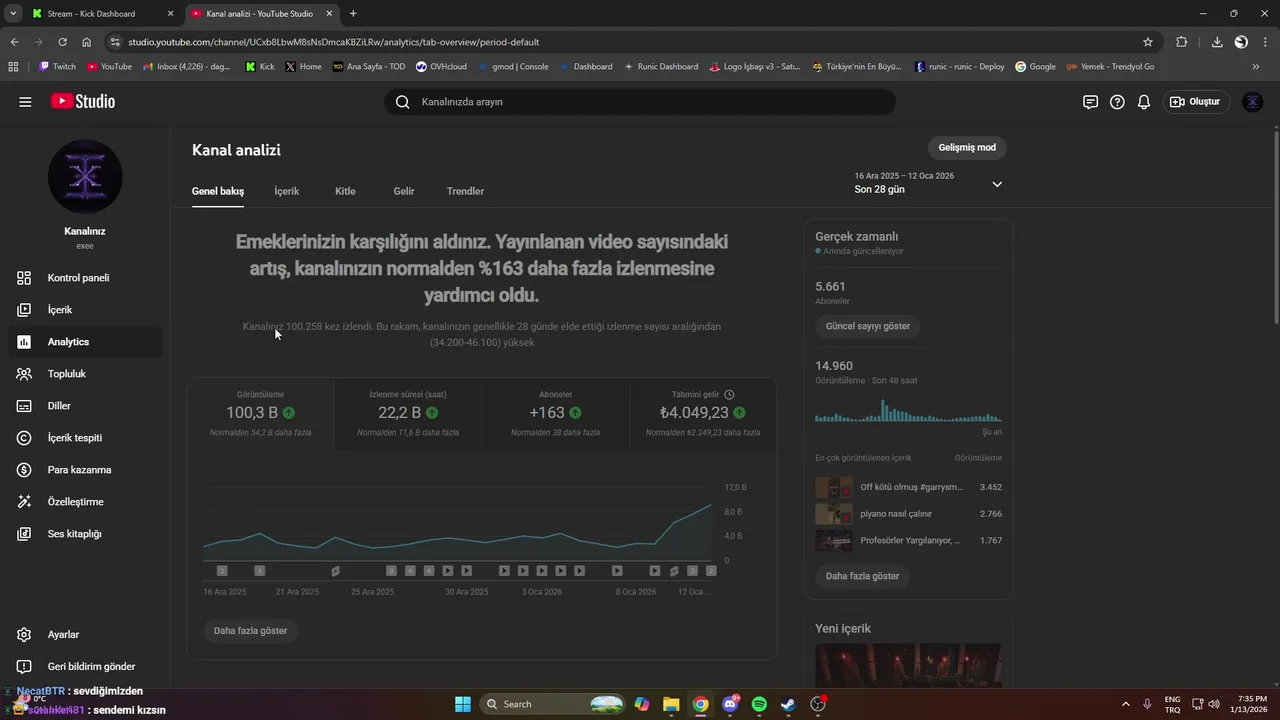
Task: Open the Runic Dashboard bookmark
Action: (660, 67)
